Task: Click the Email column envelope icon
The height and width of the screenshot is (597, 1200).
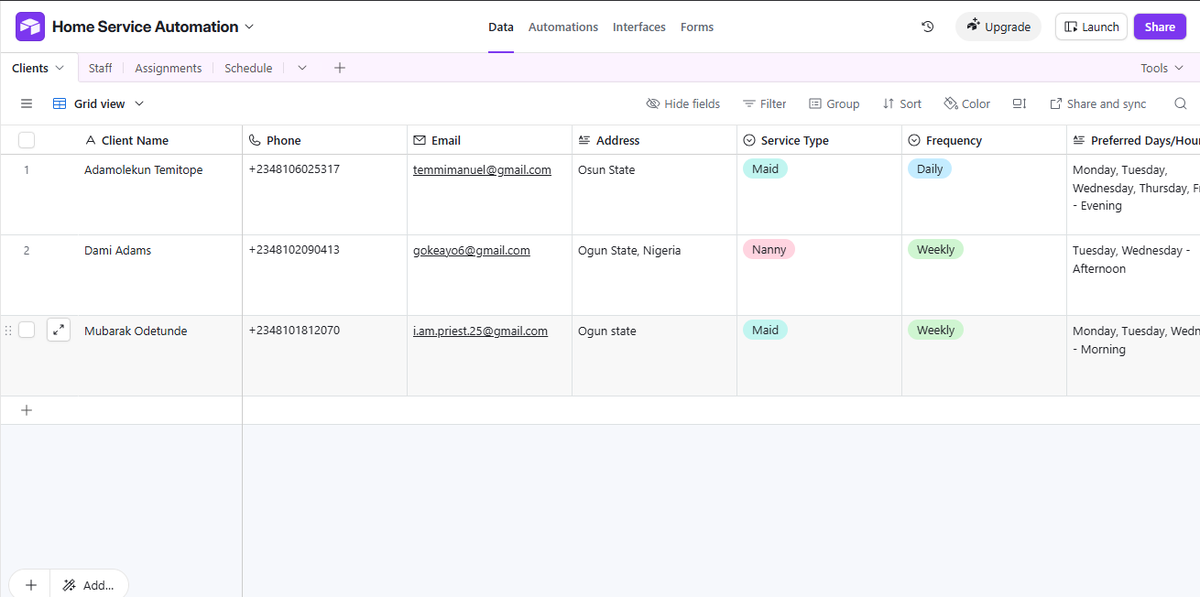Action: (x=420, y=141)
